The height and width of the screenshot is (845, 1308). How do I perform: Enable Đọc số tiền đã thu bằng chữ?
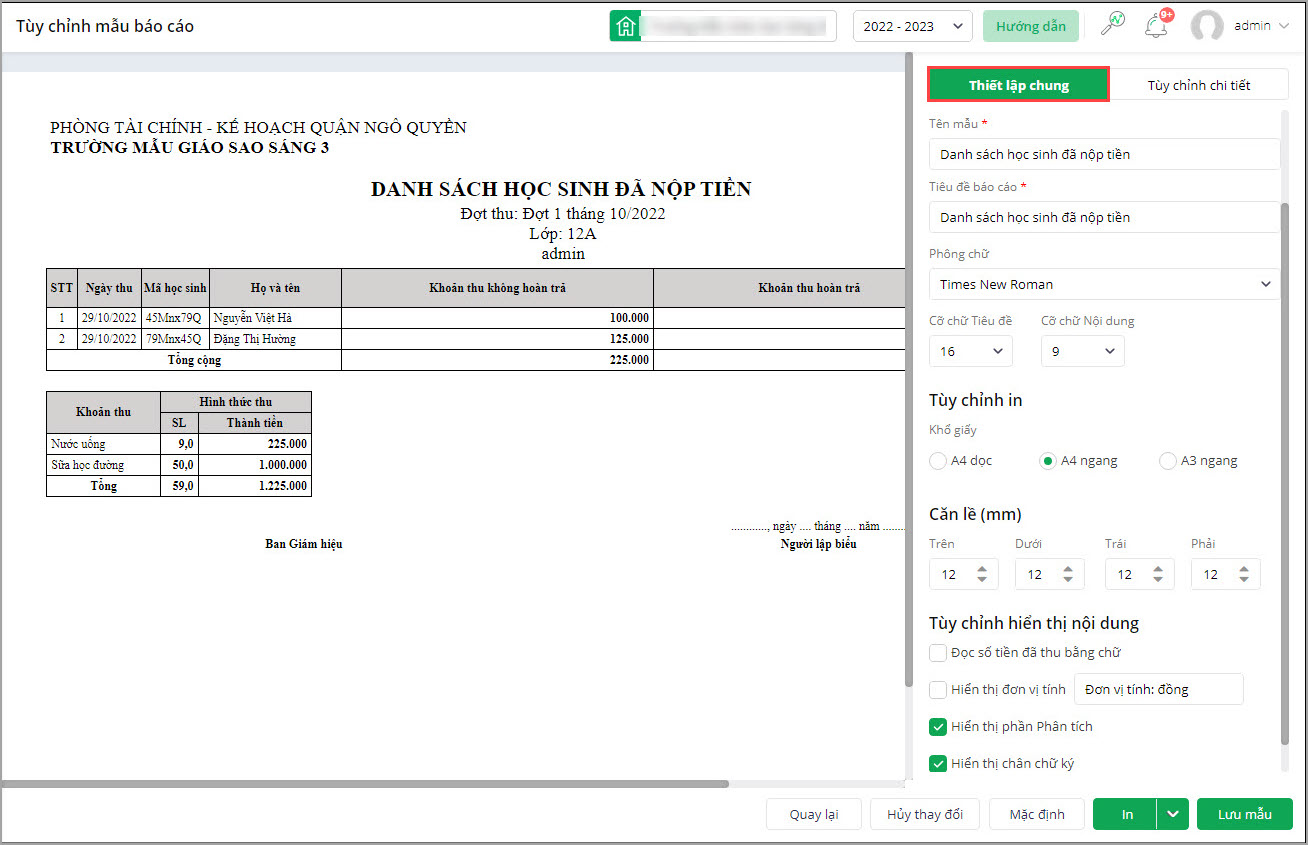[938, 653]
